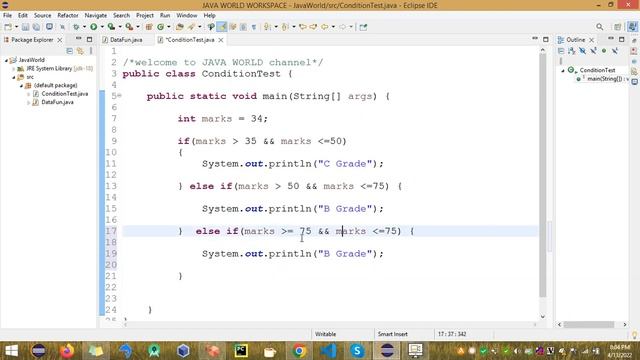Open the dropdown arrow beside the Run button
640x360 pixels.
pyautogui.click(x=102, y=27)
